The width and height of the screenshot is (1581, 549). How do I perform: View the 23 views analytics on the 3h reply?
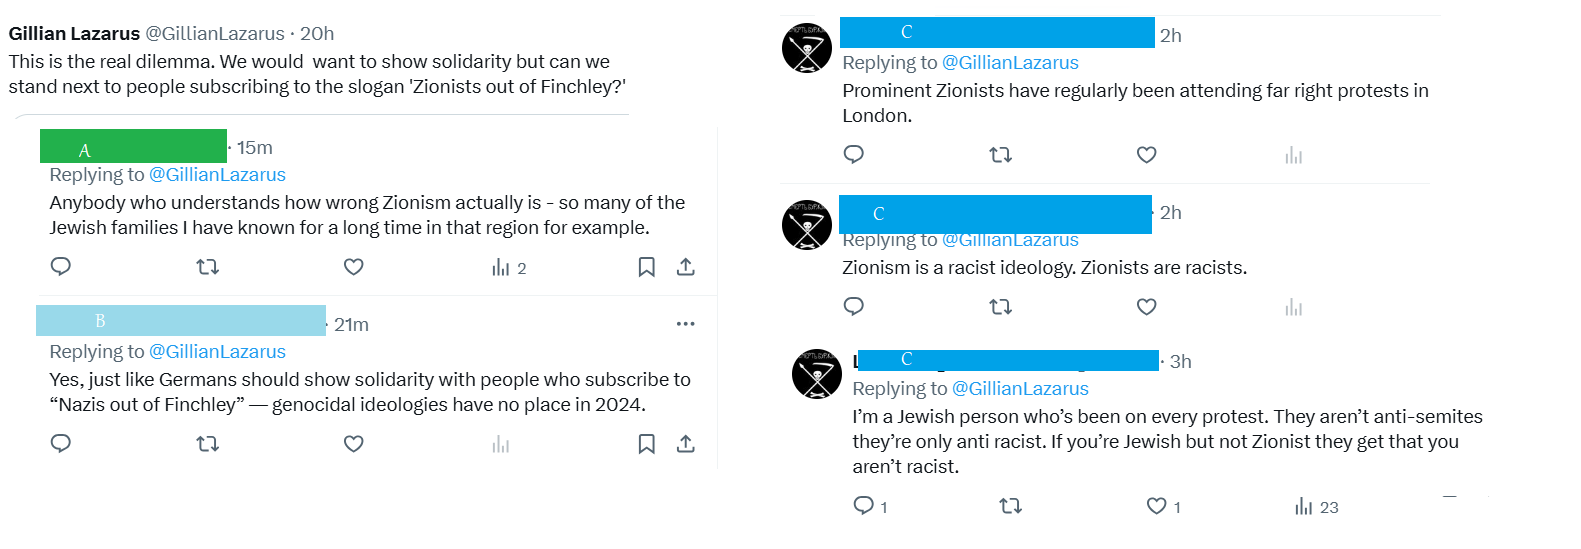click(1316, 507)
